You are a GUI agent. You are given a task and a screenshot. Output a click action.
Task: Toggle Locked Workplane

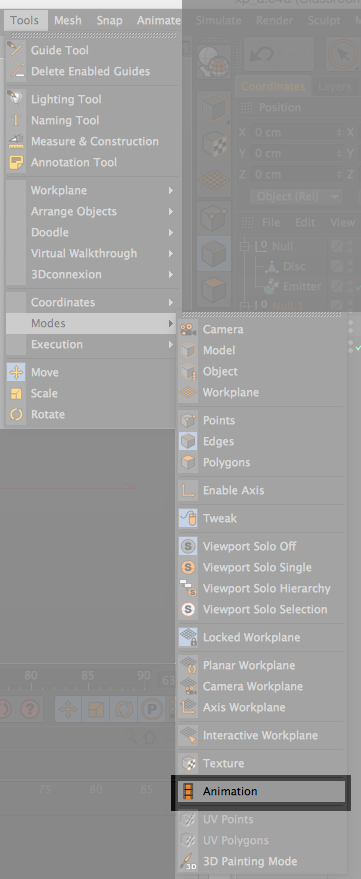tap(261, 637)
